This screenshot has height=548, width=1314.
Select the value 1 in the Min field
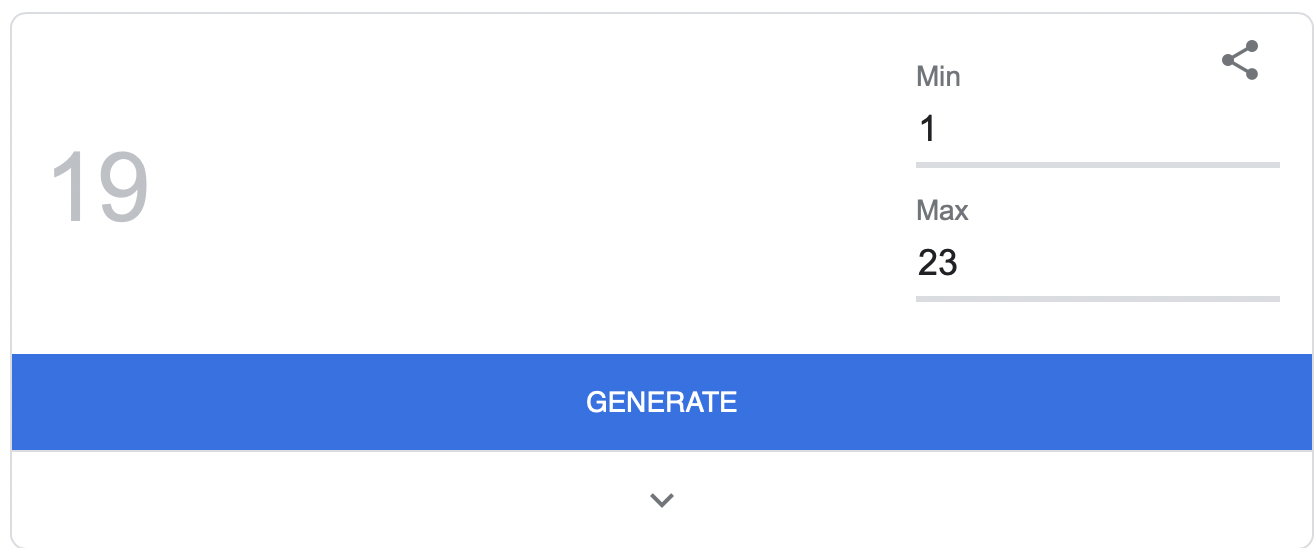click(x=927, y=129)
